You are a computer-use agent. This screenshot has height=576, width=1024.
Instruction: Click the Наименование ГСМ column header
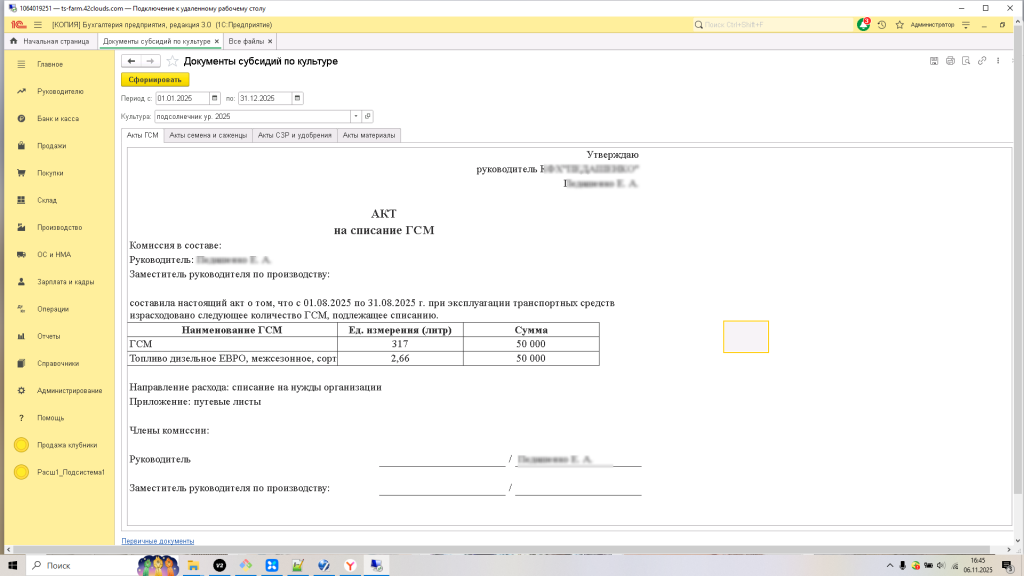tap(232, 330)
